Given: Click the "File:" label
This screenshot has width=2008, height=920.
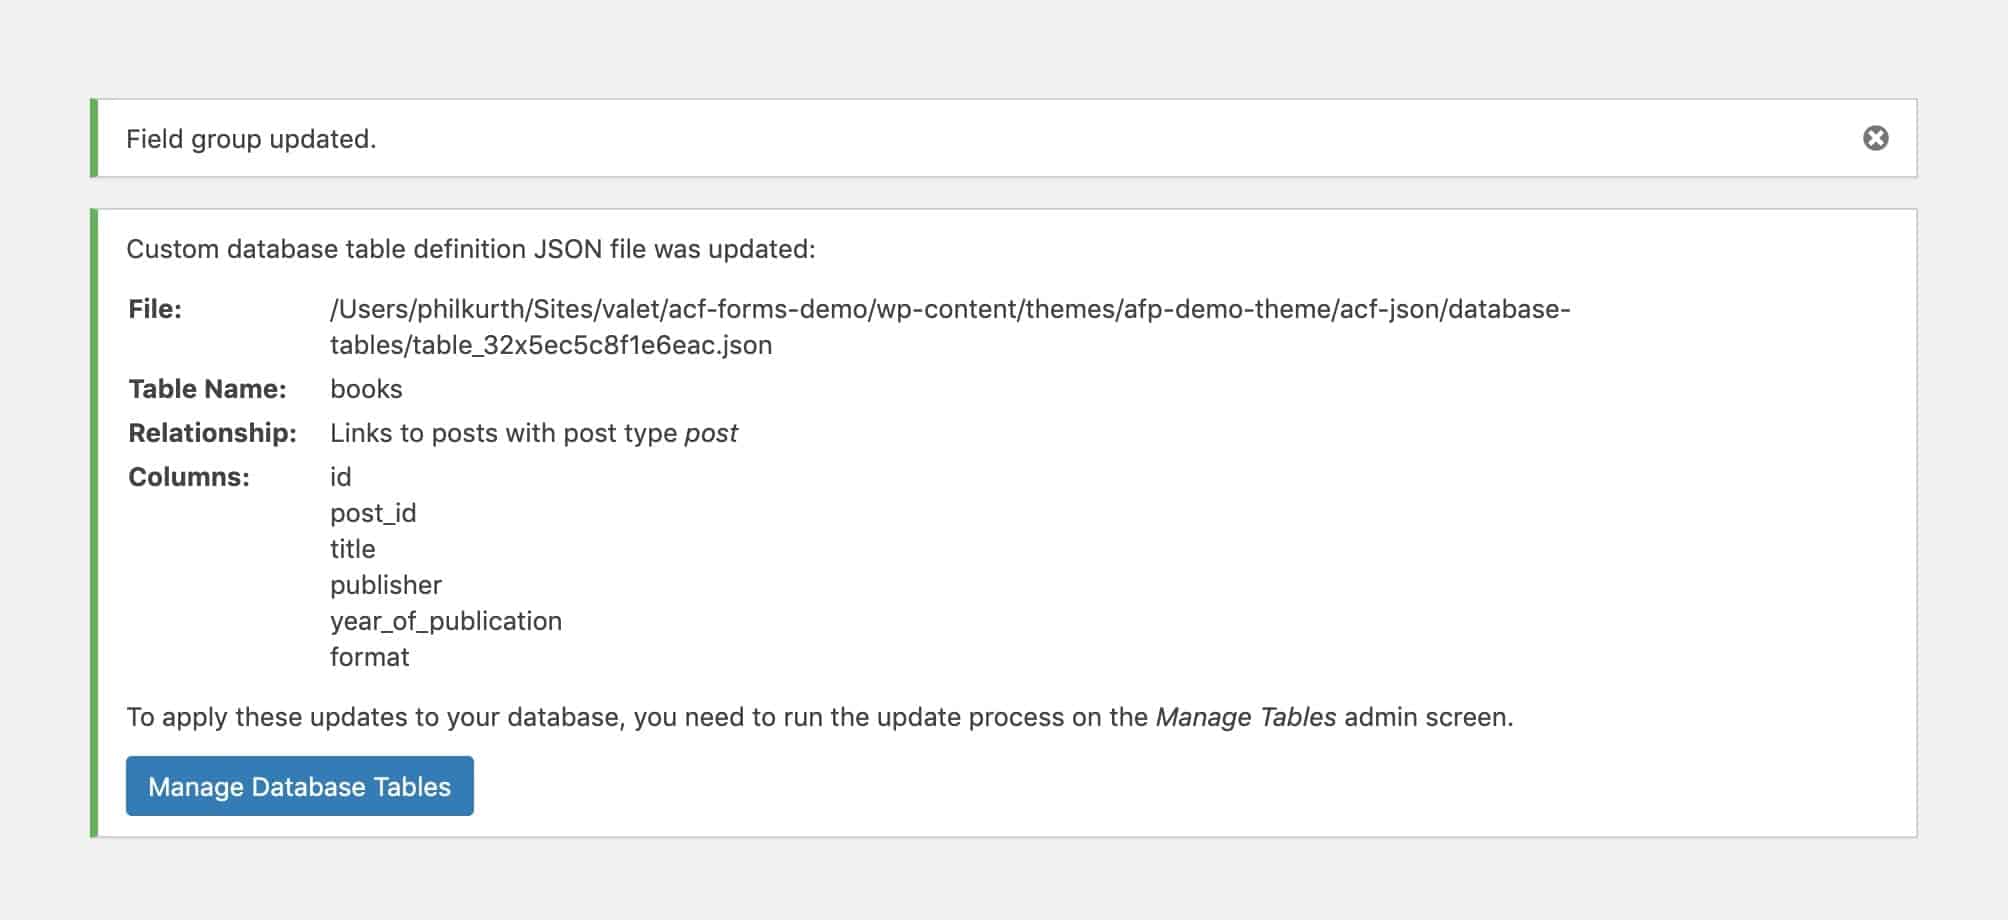Looking at the screenshot, I should tap(155, 309).
